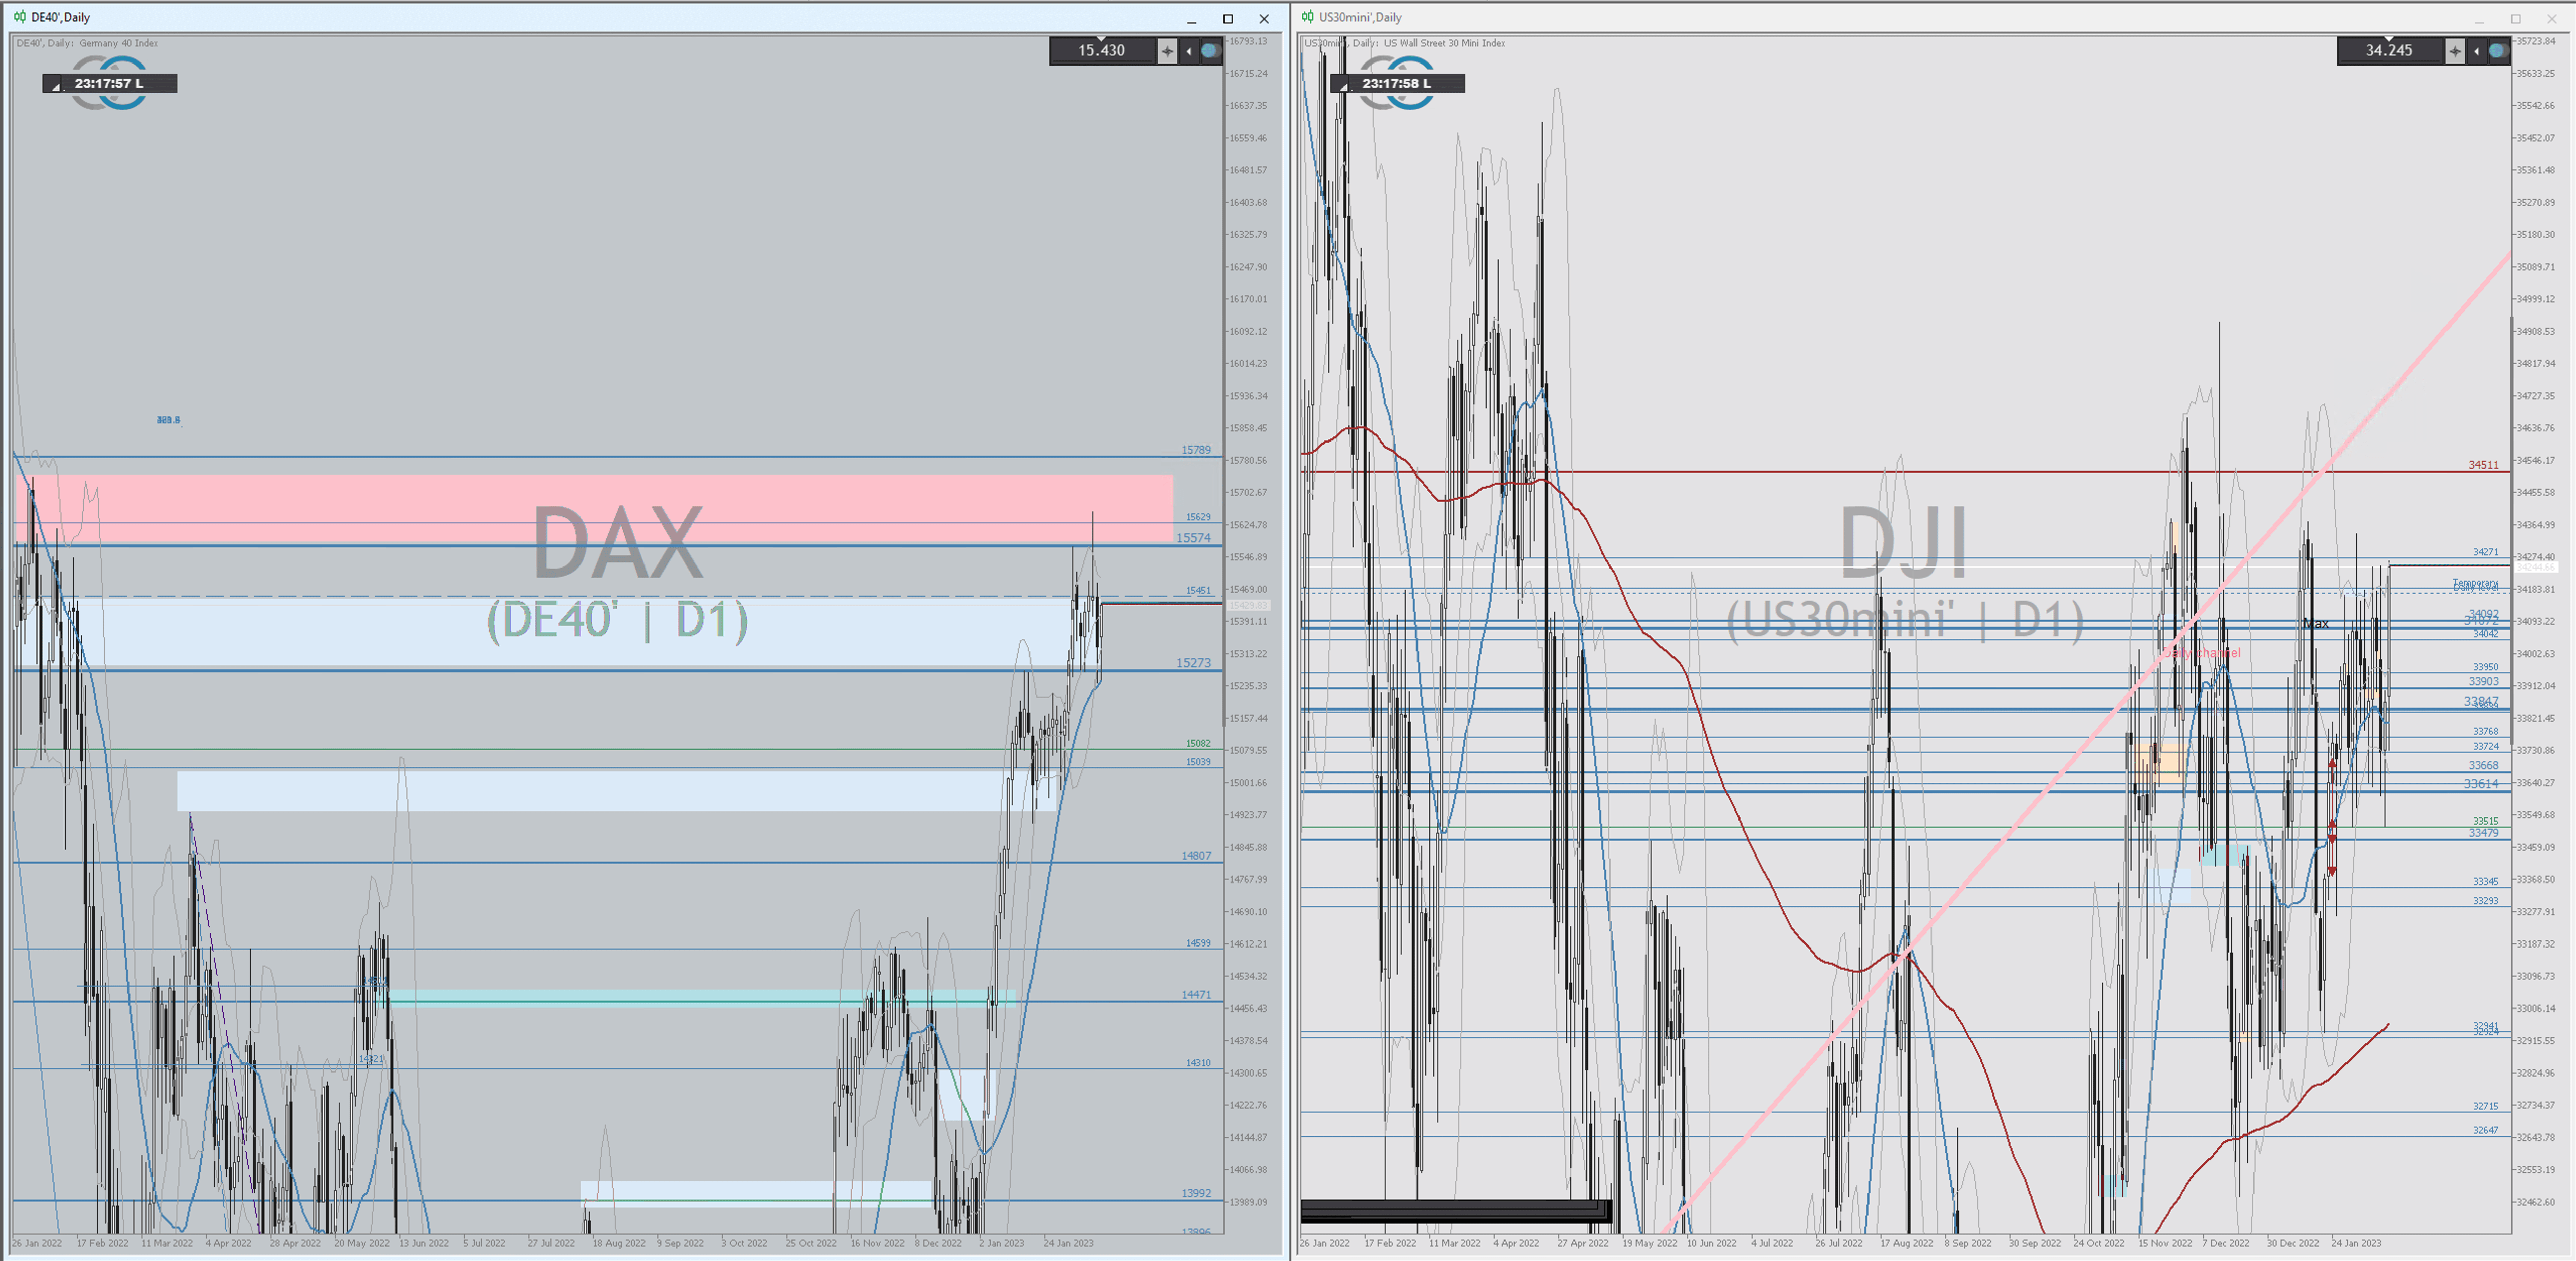Click the 32647 level label on DJI chart
The width and height of the screenshot is (2576, 1261).
2485,1130
